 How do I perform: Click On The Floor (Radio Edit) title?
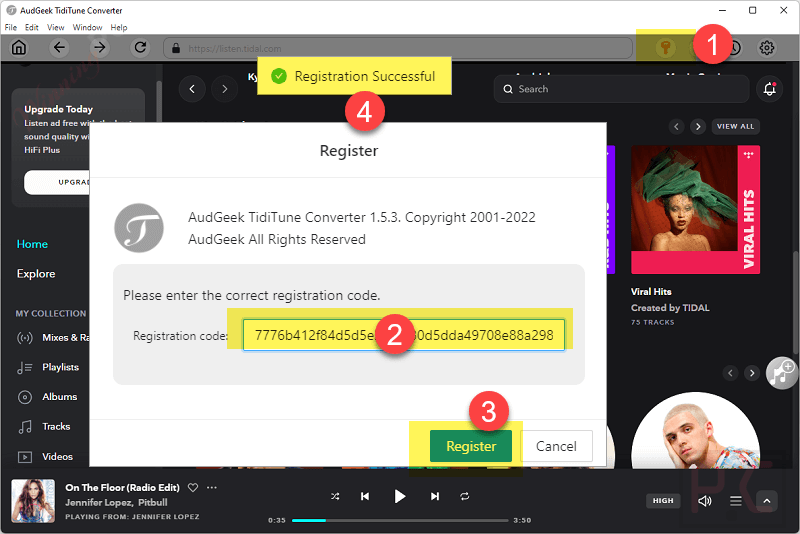click(122, 488)
